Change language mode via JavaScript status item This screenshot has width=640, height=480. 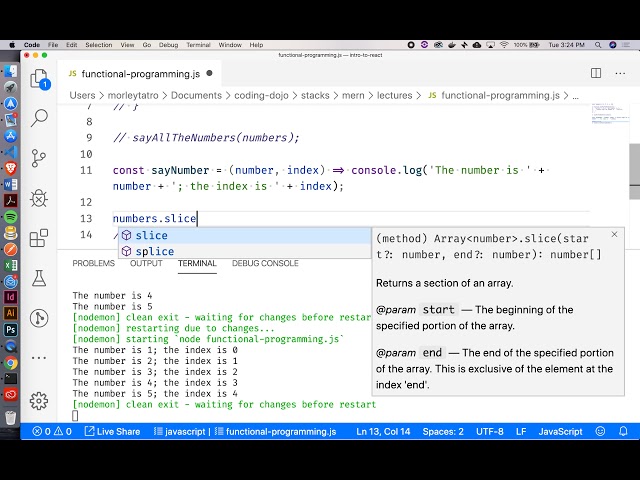(x=560, y=431)
